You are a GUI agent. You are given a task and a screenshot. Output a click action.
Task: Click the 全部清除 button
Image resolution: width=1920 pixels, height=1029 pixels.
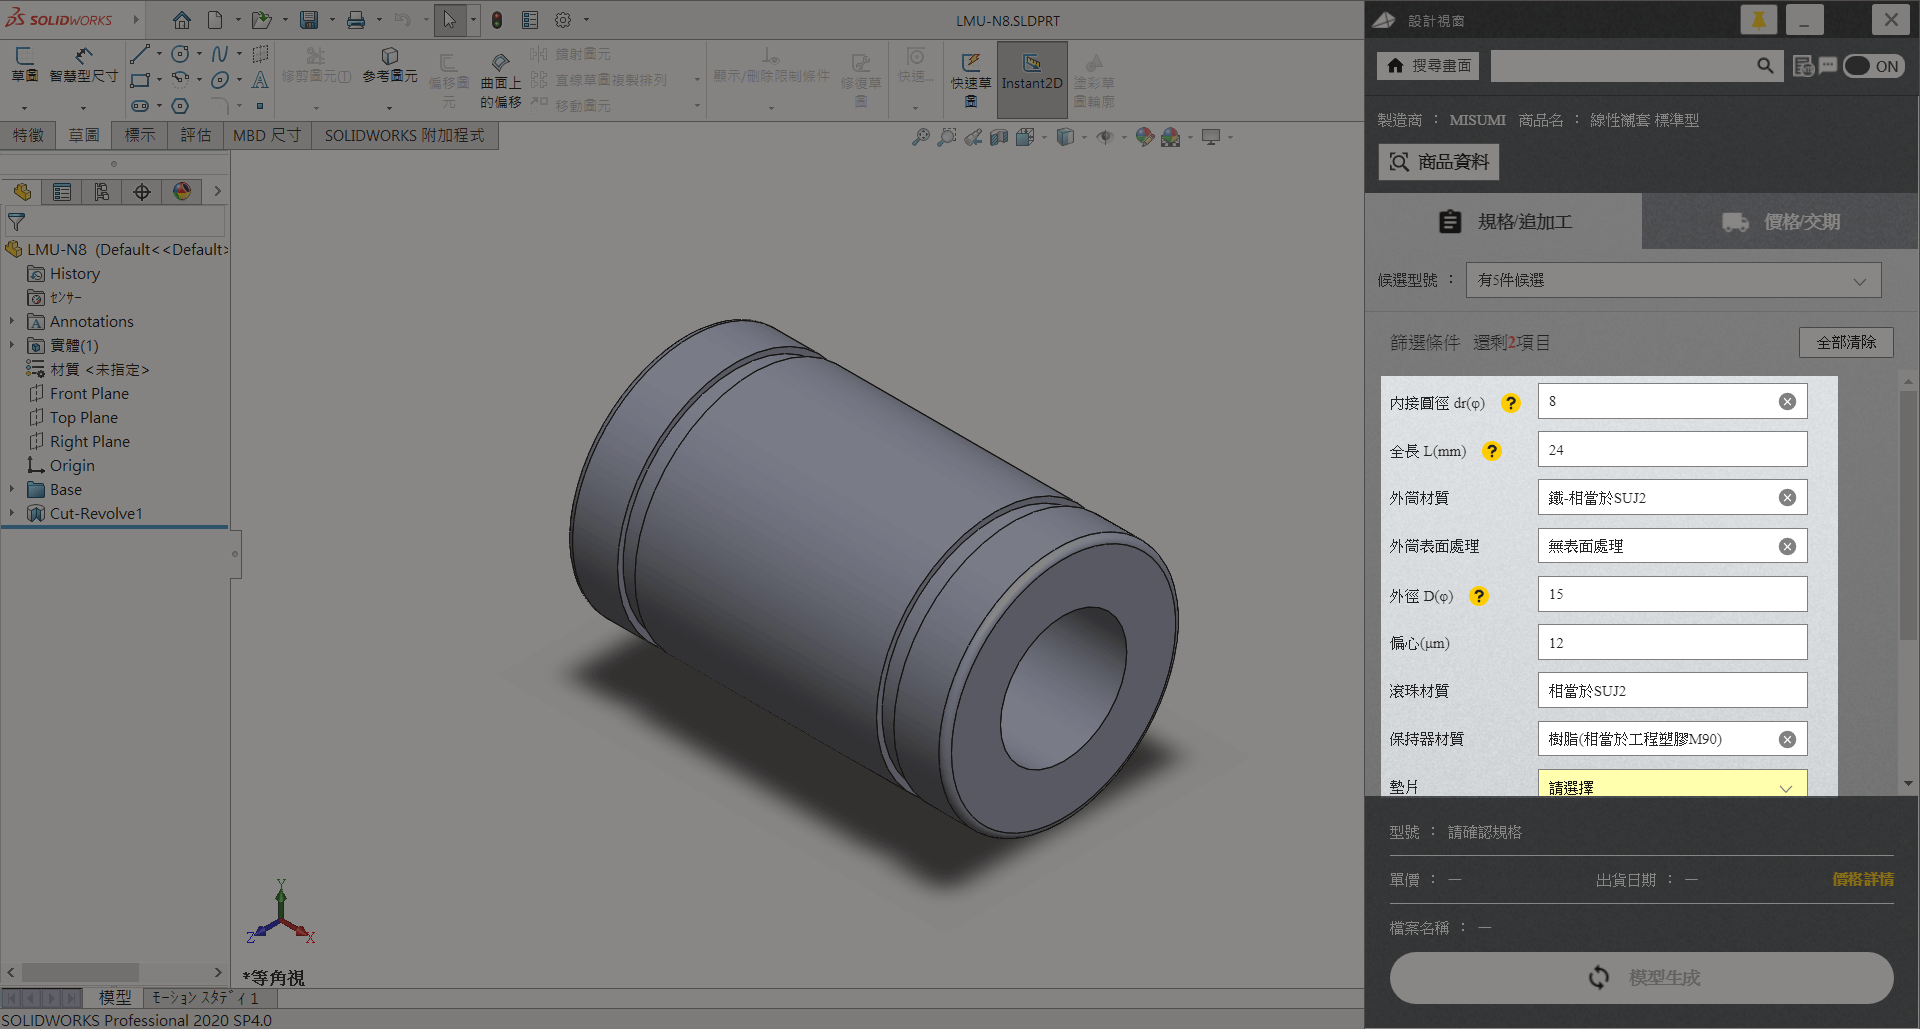pos(1846,343)
